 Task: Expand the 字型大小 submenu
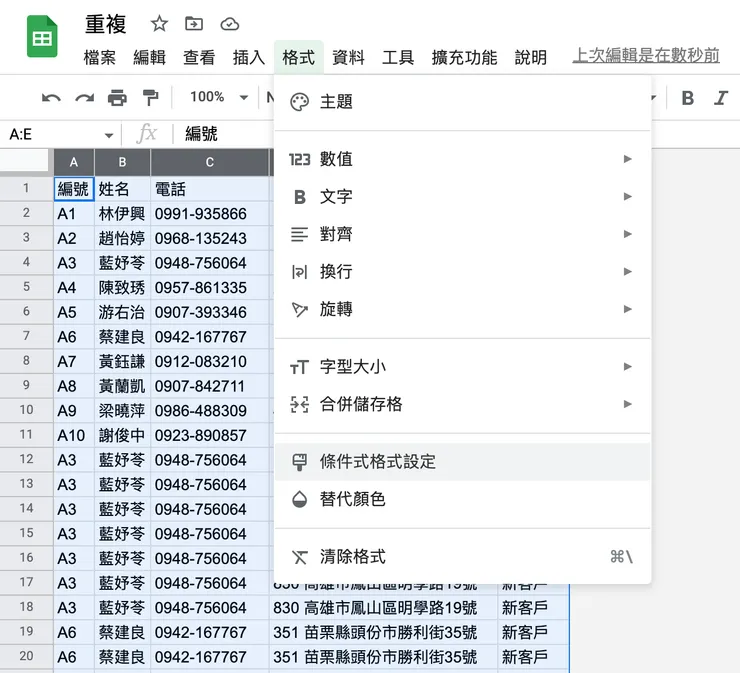point(462,367)
